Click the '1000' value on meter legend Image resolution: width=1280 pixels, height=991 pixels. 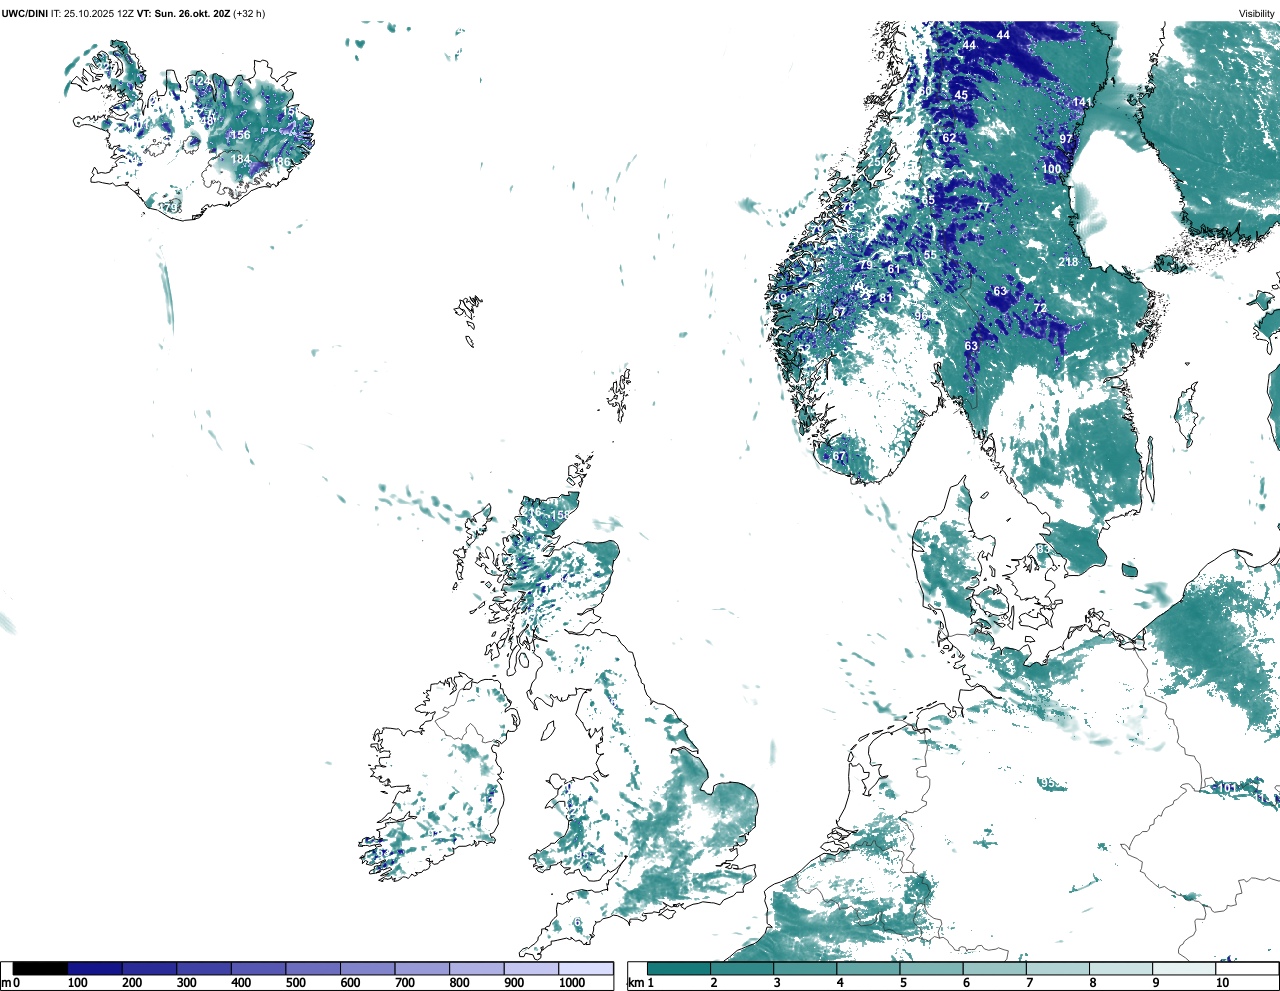(x=572, y=983)
